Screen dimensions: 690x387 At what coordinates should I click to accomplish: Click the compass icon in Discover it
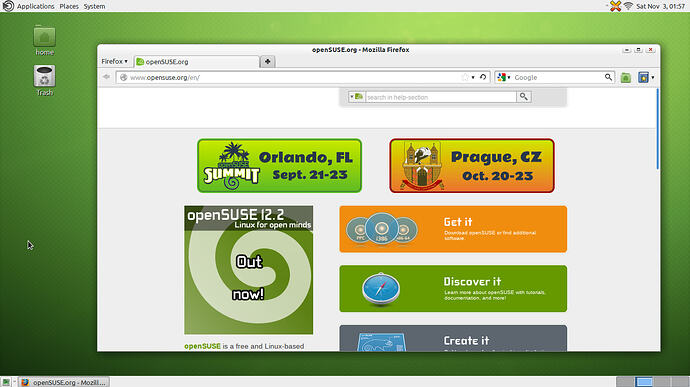[x=381, y=289]
